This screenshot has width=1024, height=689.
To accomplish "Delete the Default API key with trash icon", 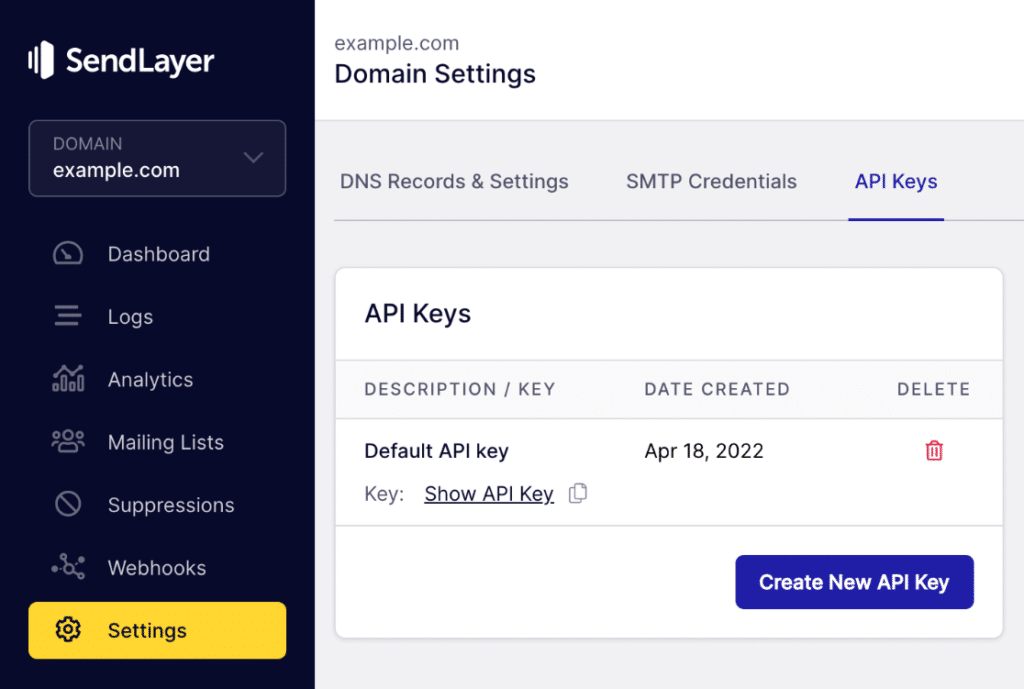I will pos(934,451).
